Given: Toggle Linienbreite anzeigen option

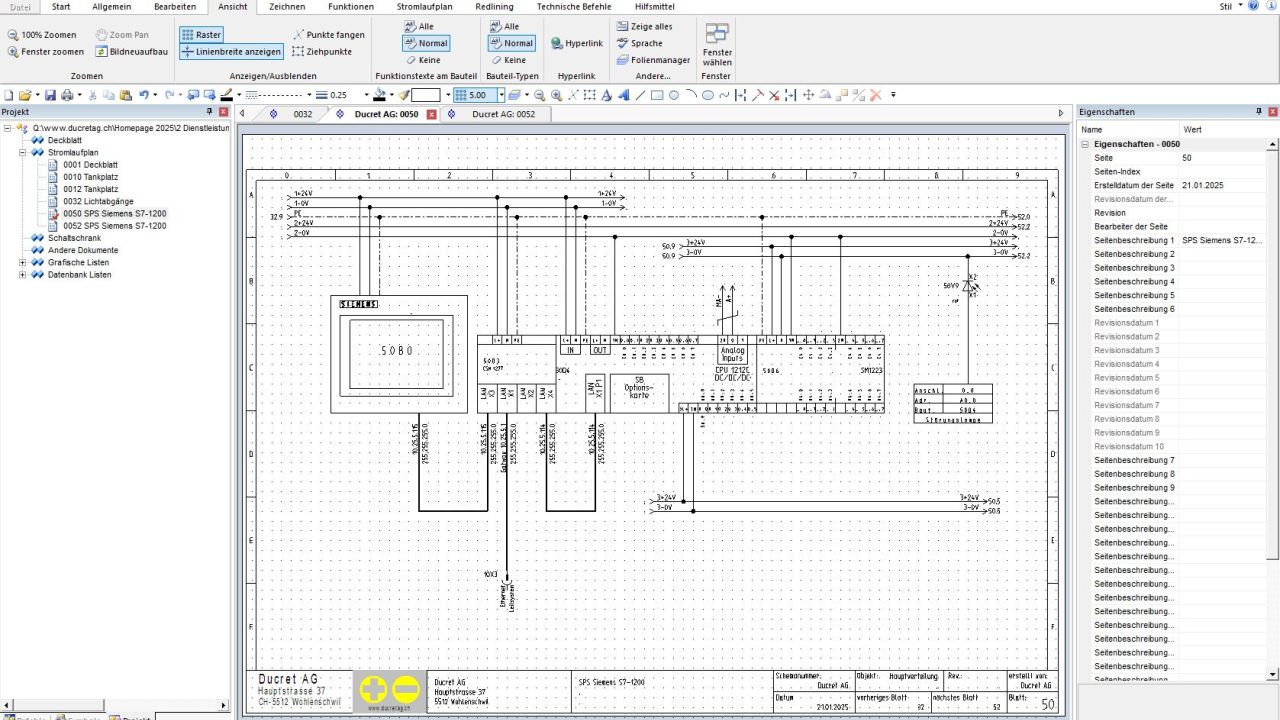Looking at the screenshot, I should 231,51.
